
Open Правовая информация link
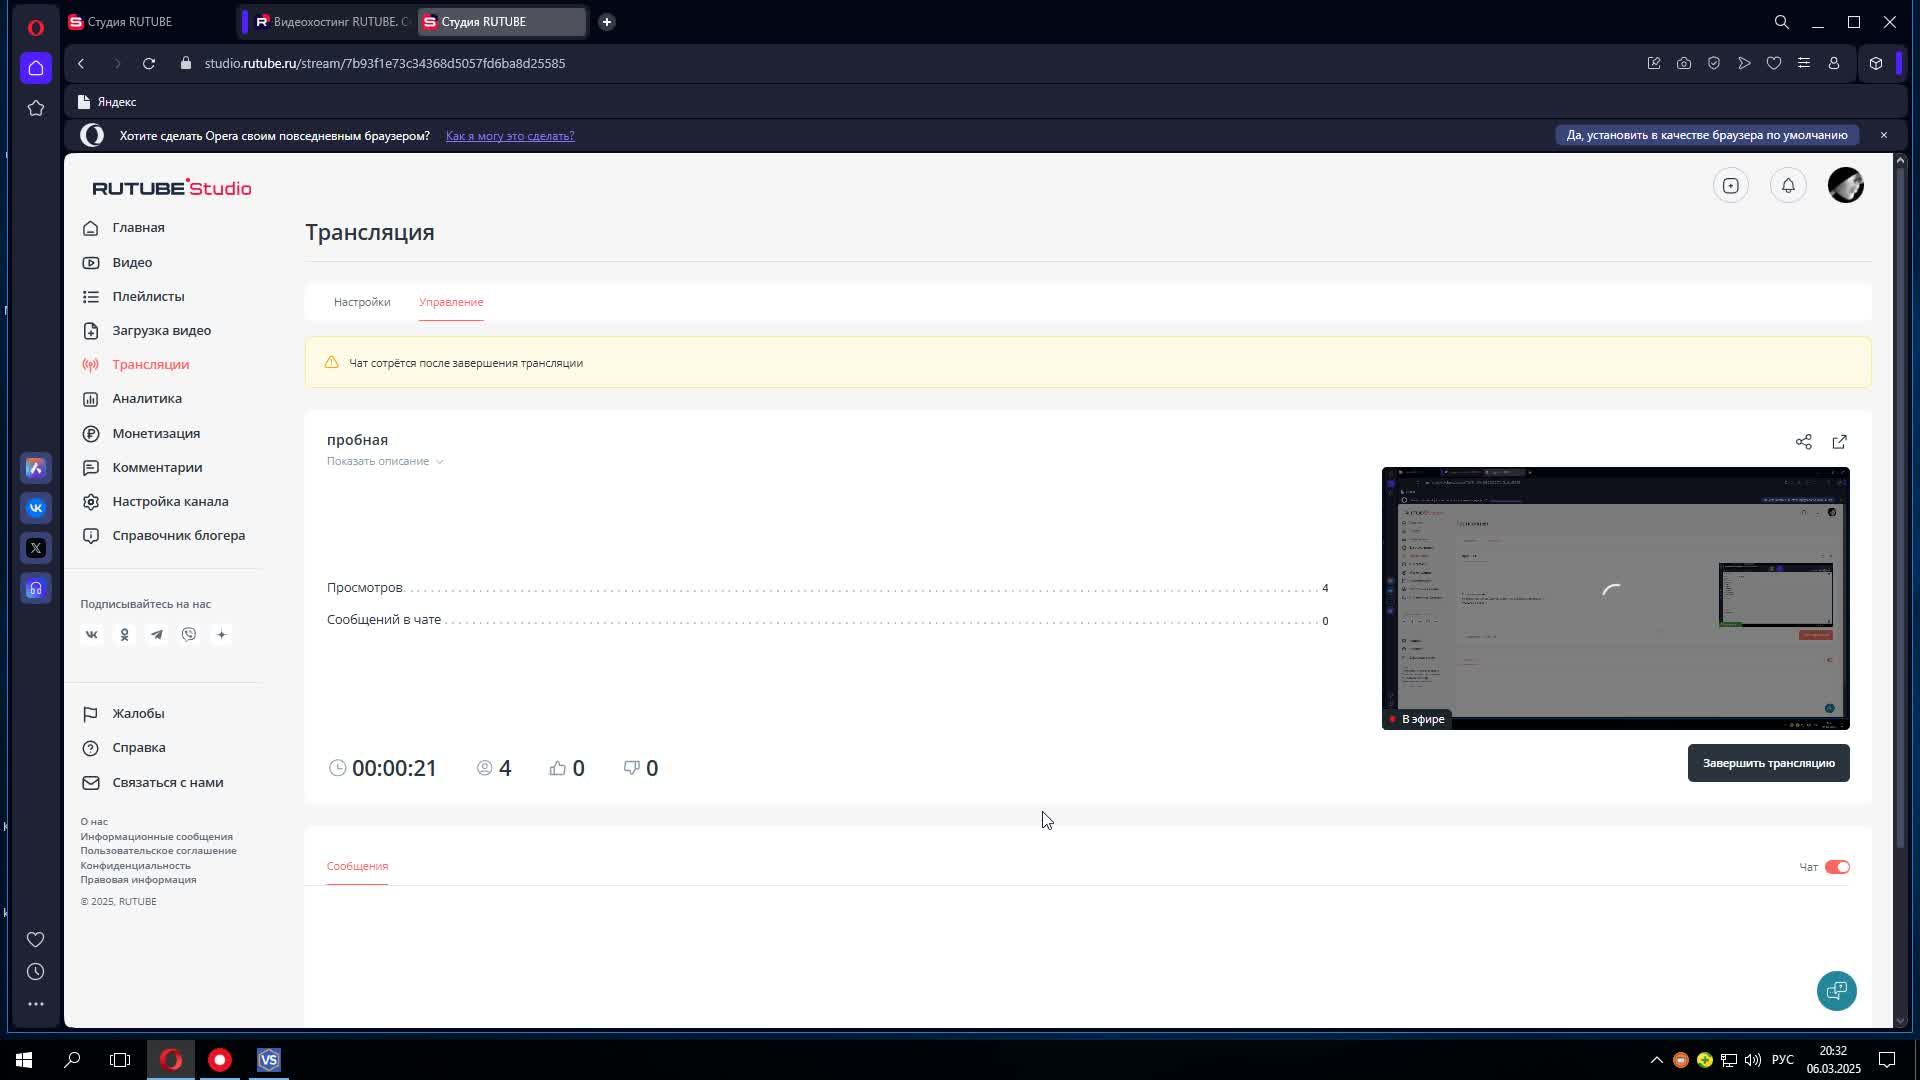tap(138, 880)
